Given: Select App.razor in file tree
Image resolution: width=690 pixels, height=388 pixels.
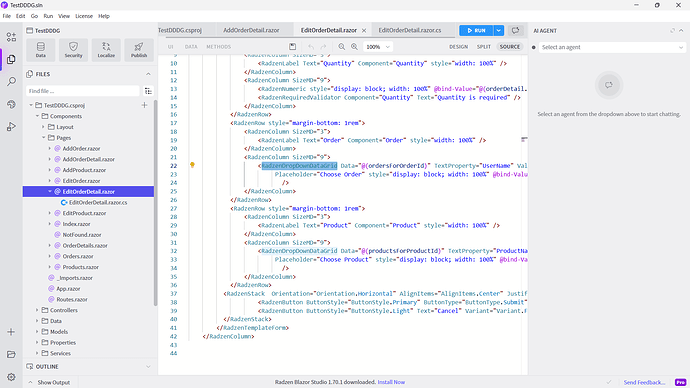Looking at the screenshot, I should coord(68,289).
